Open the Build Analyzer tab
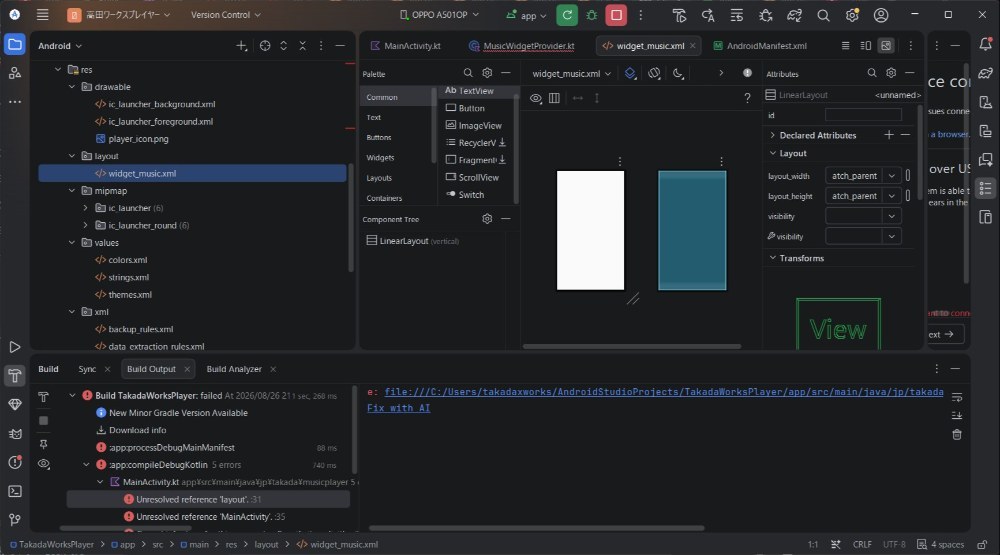This screenshot has width=1000, height=555. pyautogui.click(x=233, y=369)
